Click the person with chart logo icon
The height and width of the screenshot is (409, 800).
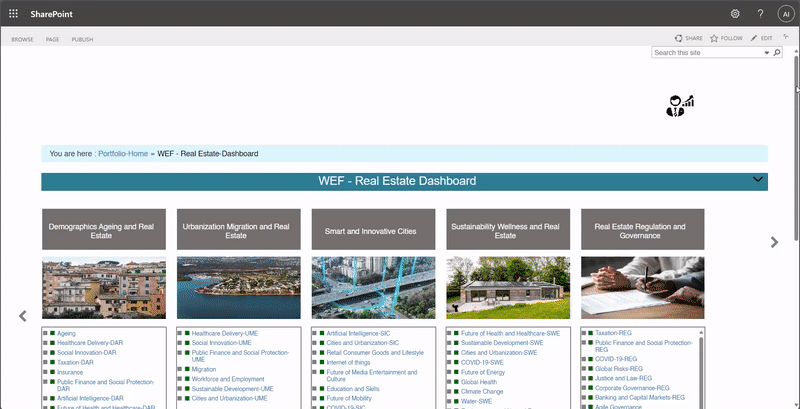pos(680,106)
